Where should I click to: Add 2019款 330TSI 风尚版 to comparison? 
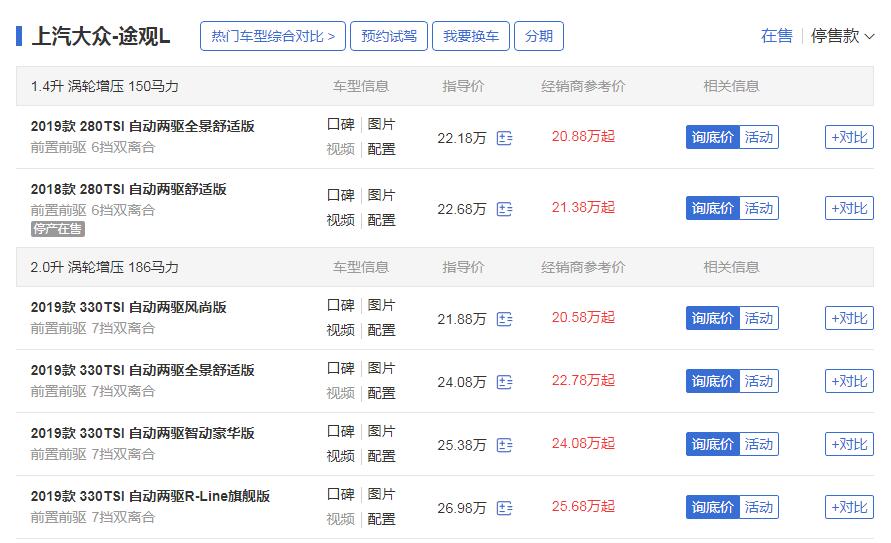tap(849, 318)
